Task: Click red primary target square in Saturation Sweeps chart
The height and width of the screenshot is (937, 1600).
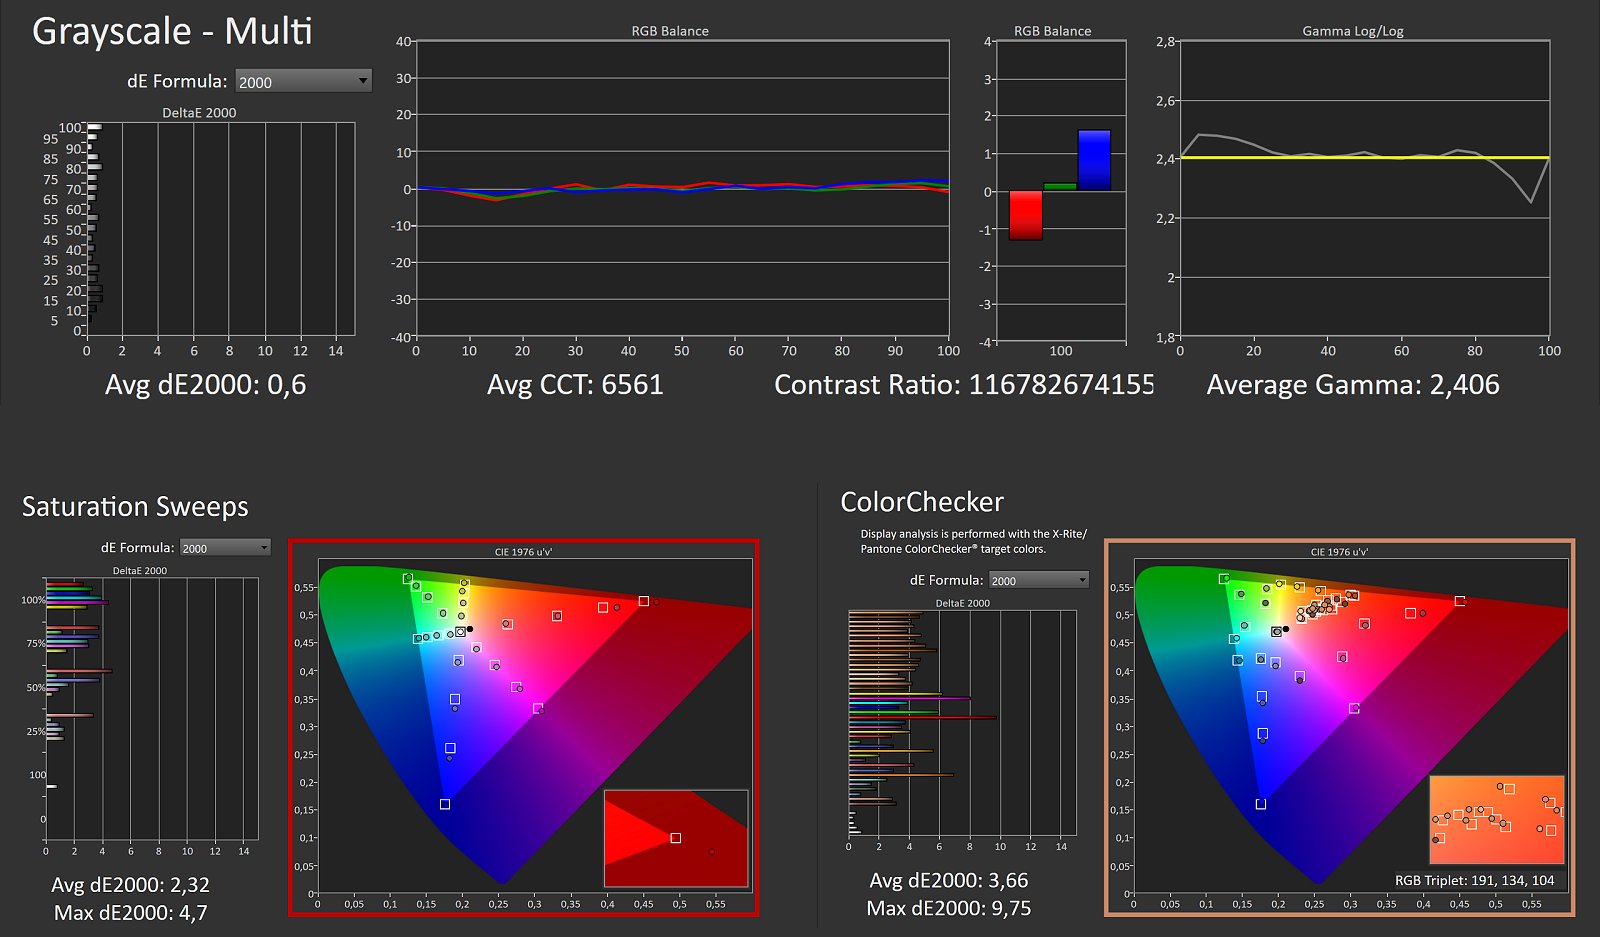Action: click(x=644, y=601)
